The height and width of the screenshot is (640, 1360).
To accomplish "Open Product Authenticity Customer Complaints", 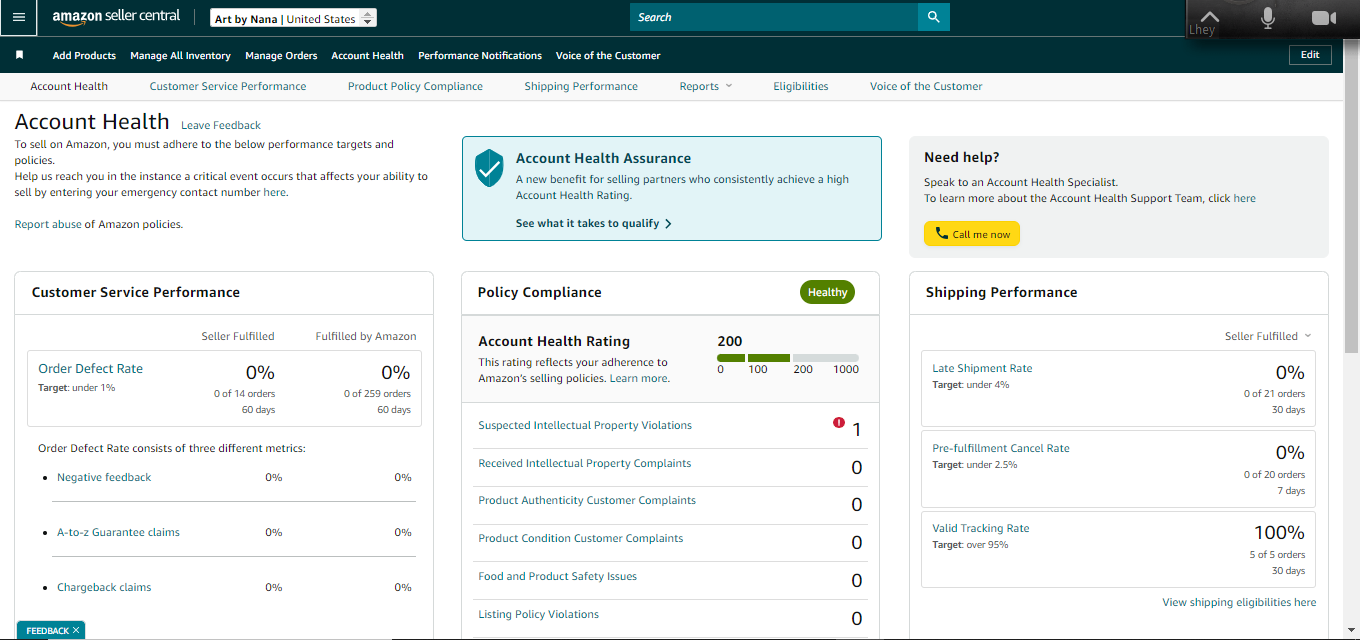I will coord(587,500).
